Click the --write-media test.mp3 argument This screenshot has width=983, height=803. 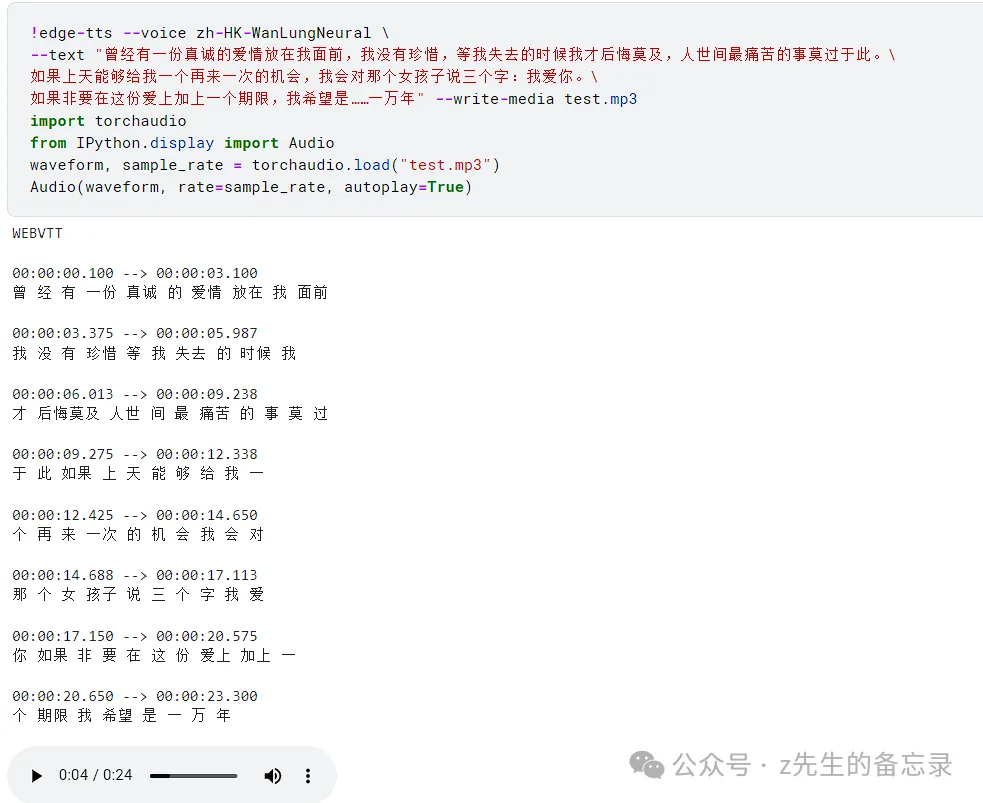pos(536,99)
